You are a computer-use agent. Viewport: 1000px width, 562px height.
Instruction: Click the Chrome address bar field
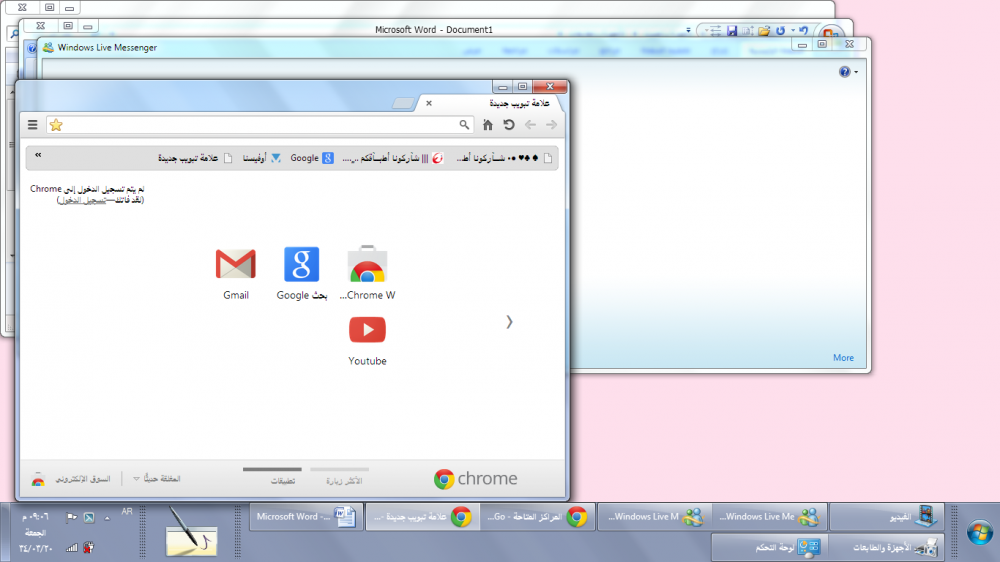point(260,125)
